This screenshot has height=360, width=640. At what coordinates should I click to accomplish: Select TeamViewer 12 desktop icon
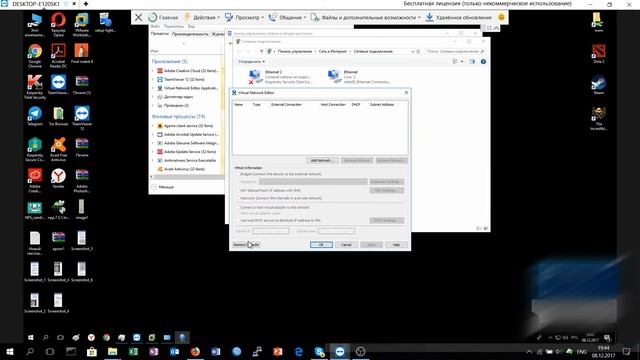point(82,118)
